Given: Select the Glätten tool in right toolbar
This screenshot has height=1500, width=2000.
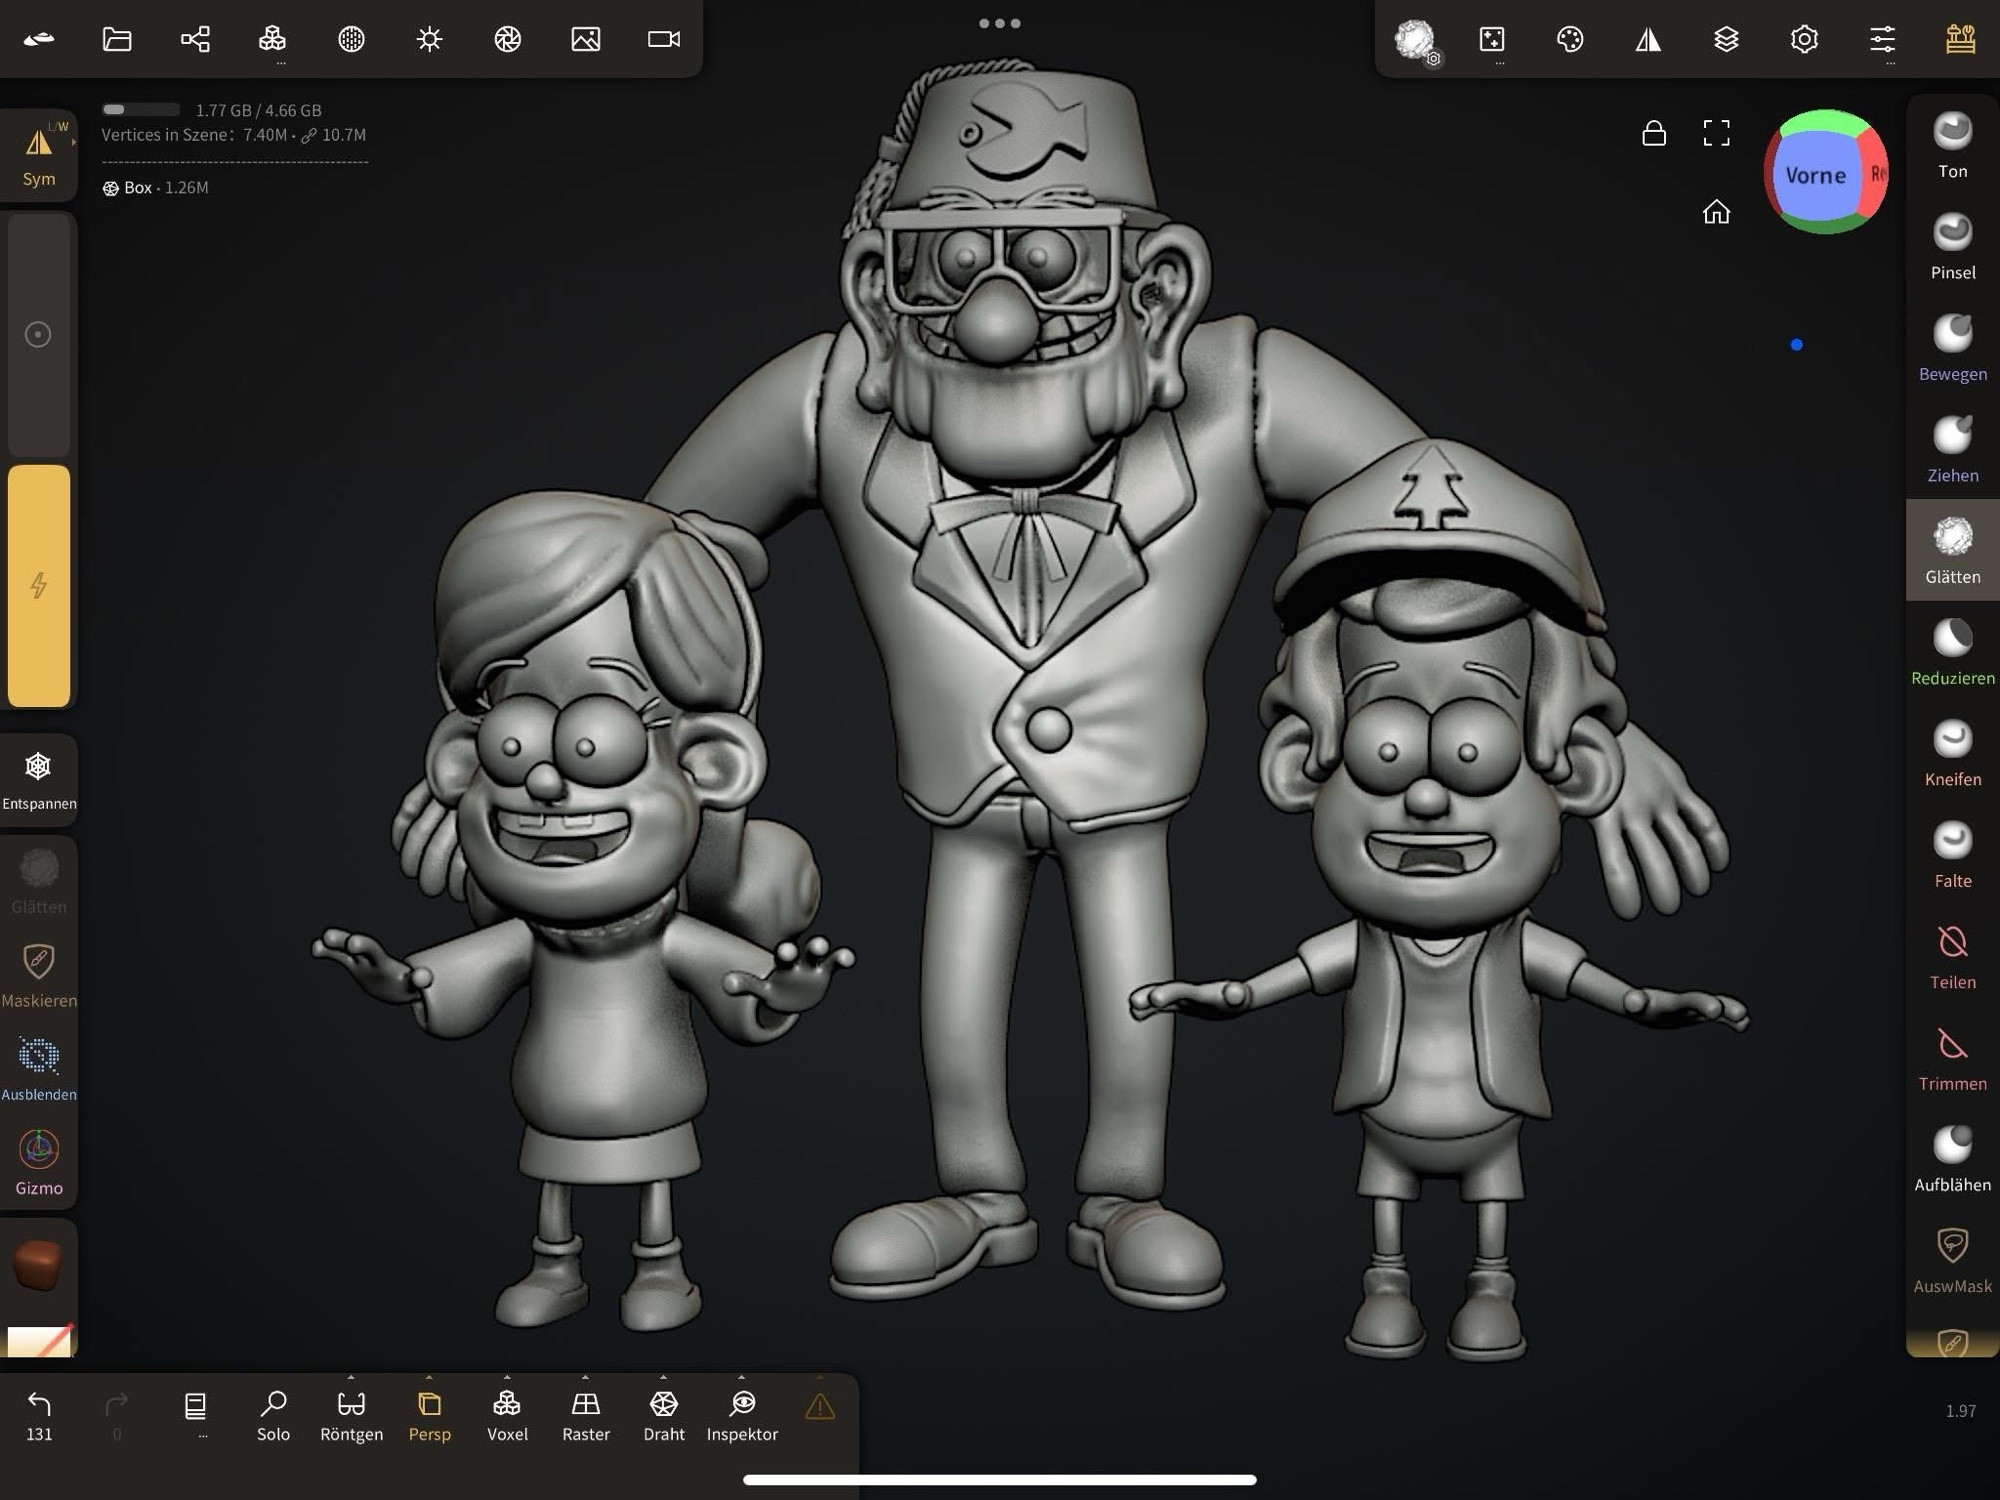Looking at the screenshot, I should (x=1952, y=551).
